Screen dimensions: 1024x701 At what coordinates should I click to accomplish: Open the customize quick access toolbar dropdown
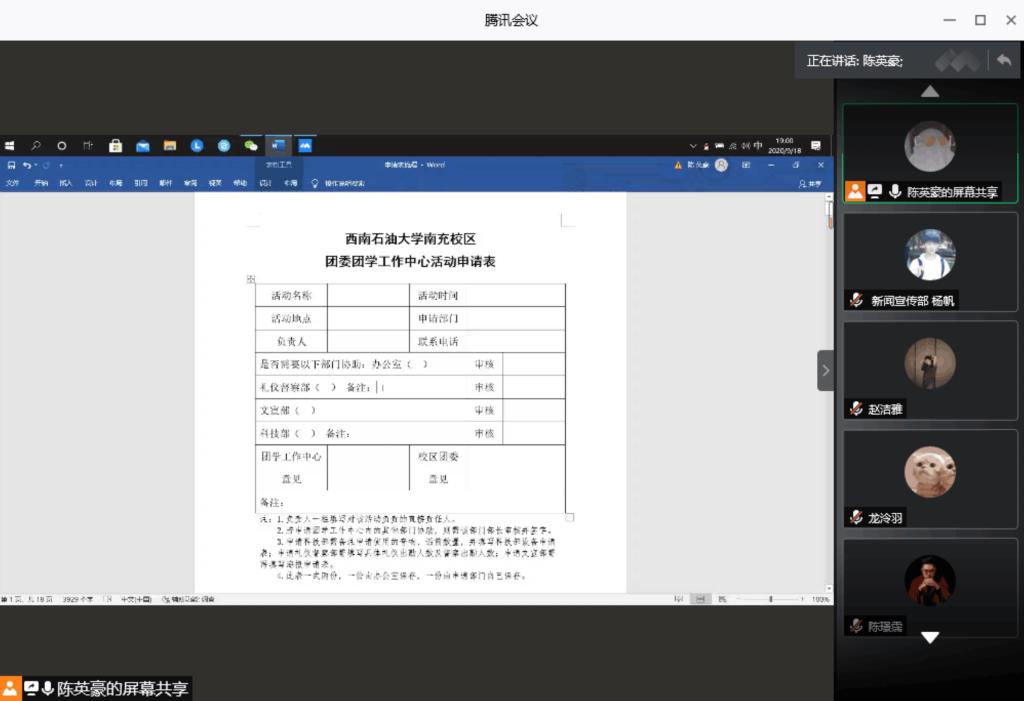click(60, 165)
